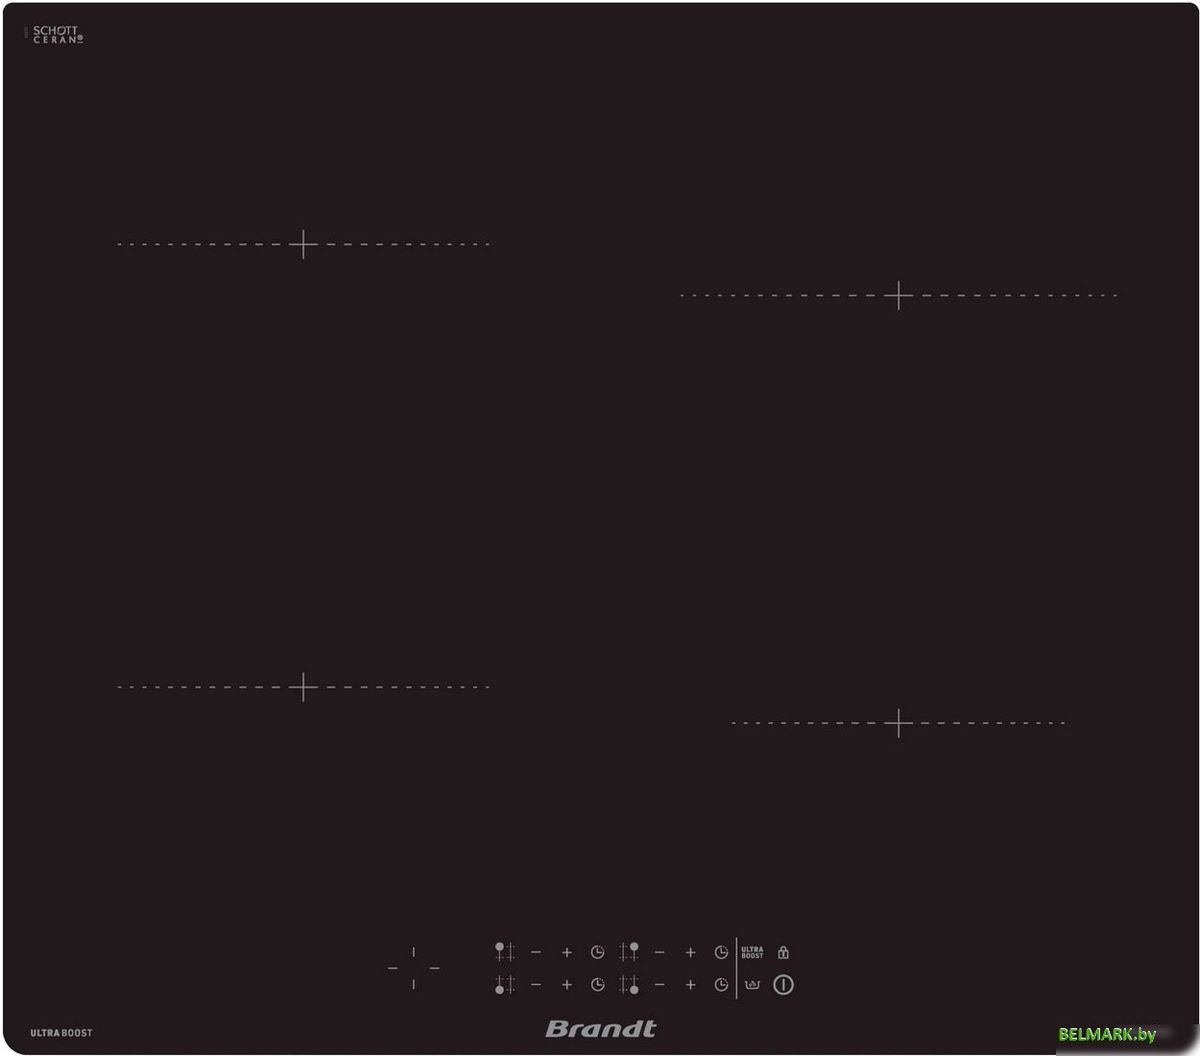The height and width of the screenshot is (1056, 1200).
Task: Tap the child lock padlock icon
Action: pos(783,952)
